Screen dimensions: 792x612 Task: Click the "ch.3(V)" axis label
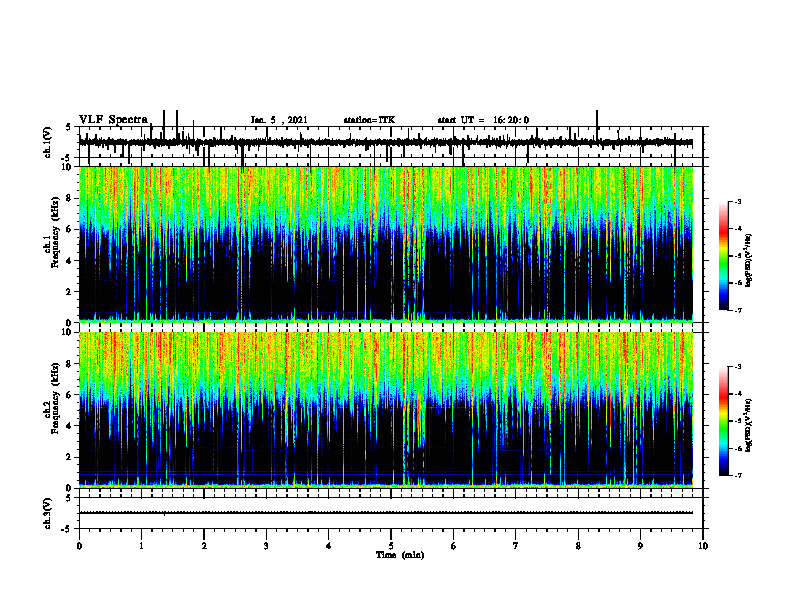(x=47, y=513)
